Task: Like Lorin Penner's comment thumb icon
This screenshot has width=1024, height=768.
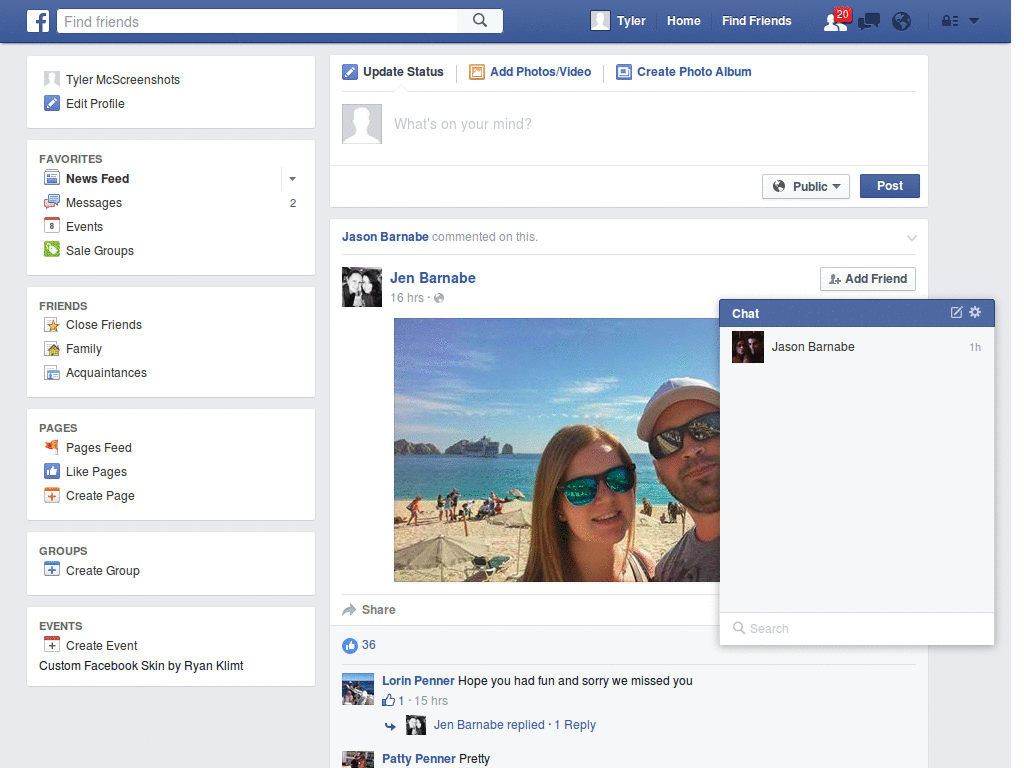Action: (x=389, y=700)
